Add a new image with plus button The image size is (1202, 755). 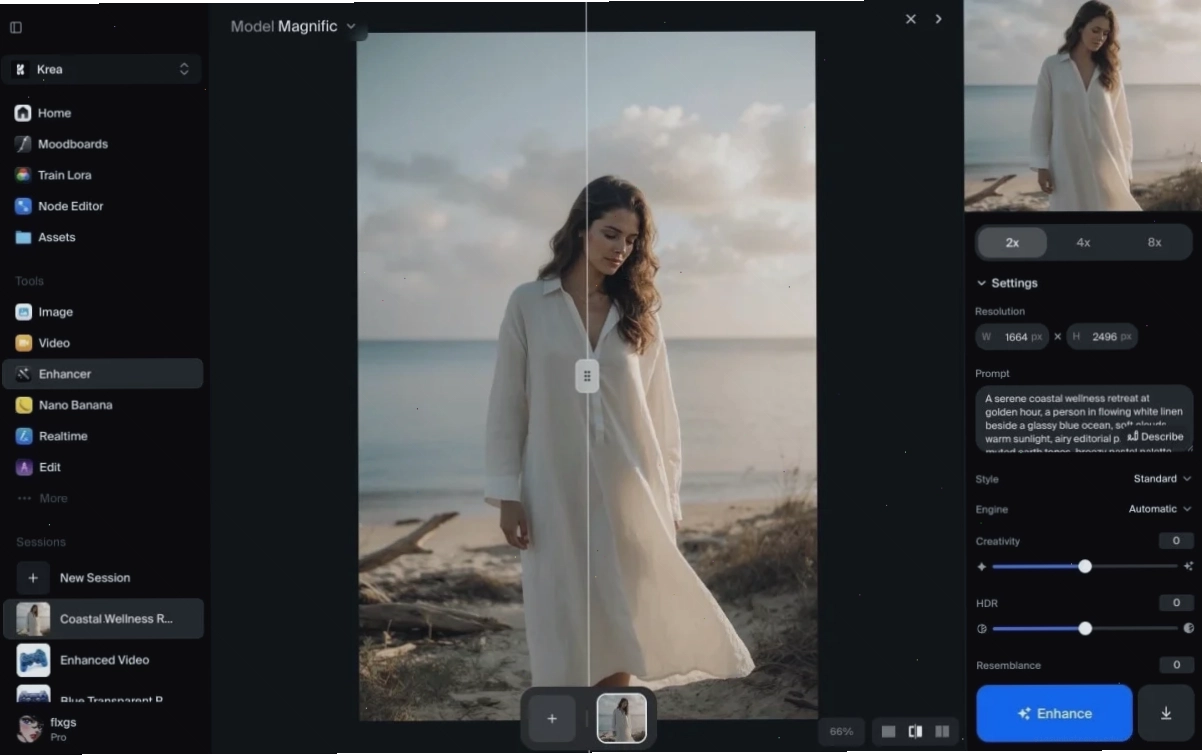pos(551,718)
